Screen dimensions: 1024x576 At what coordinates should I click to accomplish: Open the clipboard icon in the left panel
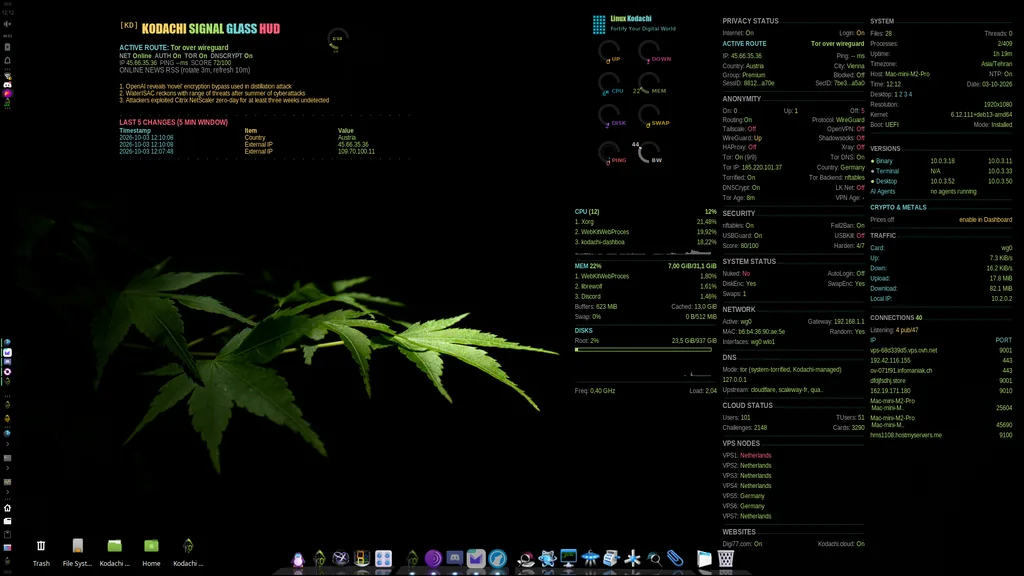click(7, 534)
